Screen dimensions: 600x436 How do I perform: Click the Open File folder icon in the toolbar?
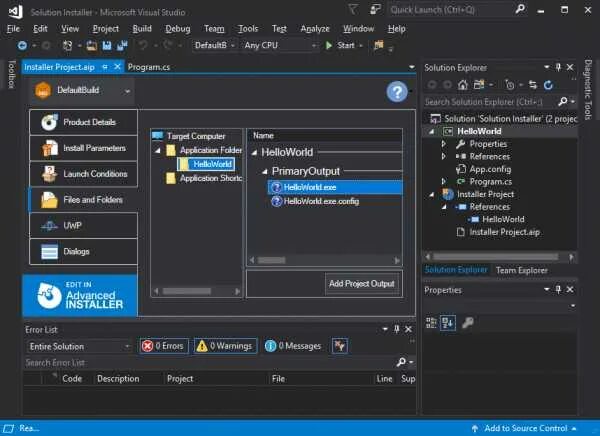pyautogui.click(x=91, y=46)
